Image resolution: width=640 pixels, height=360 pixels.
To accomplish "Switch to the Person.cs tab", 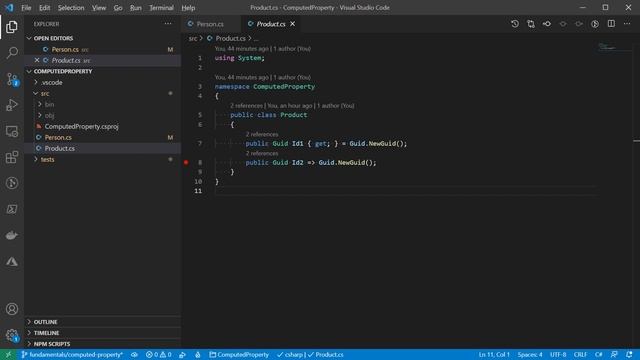I will click(x=211, y=24).
